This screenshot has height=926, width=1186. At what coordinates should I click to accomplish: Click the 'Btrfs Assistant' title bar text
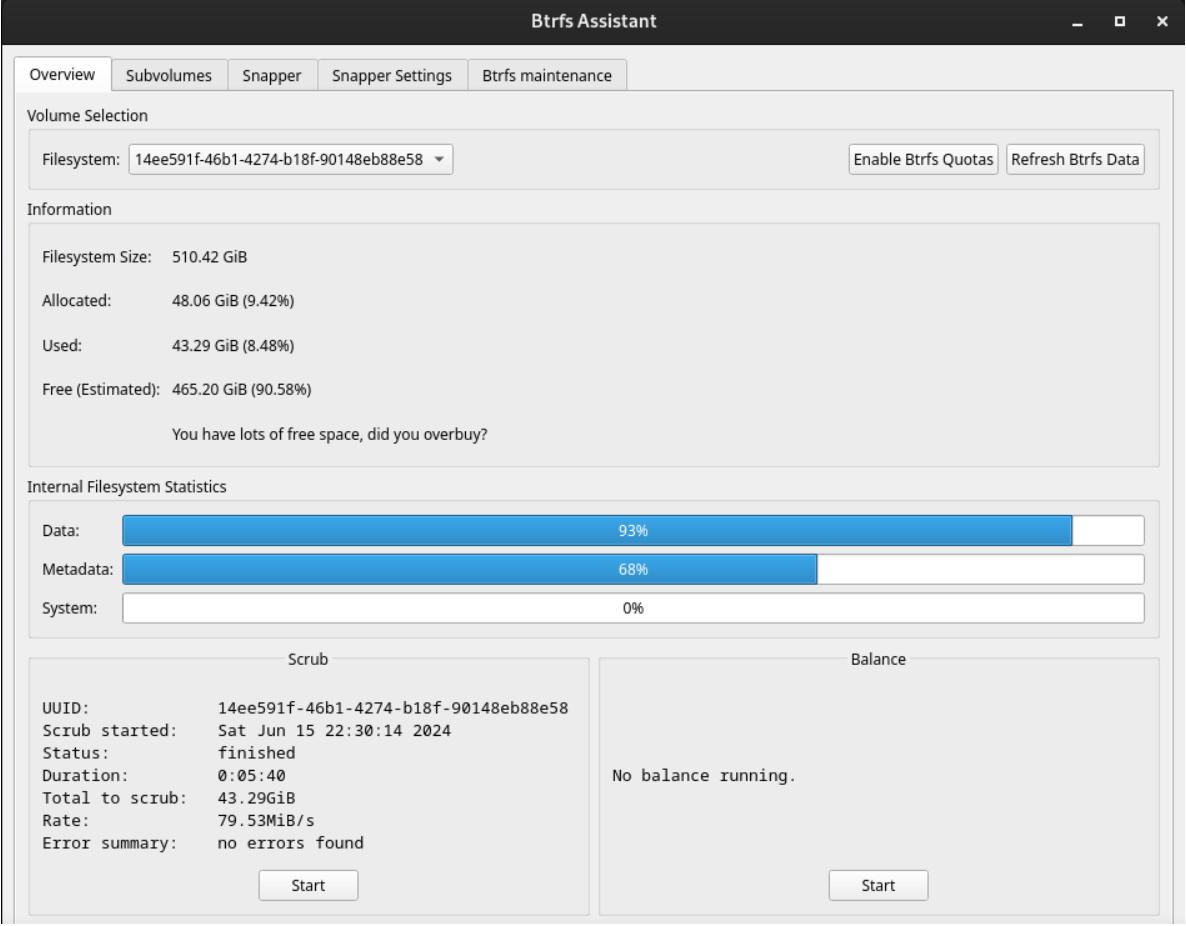[593, 22]
